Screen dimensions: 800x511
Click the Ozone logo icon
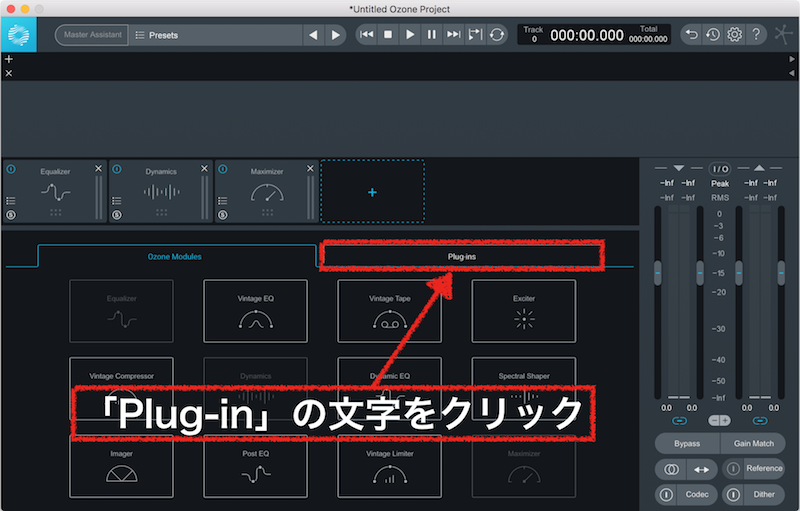pos(19,35)
